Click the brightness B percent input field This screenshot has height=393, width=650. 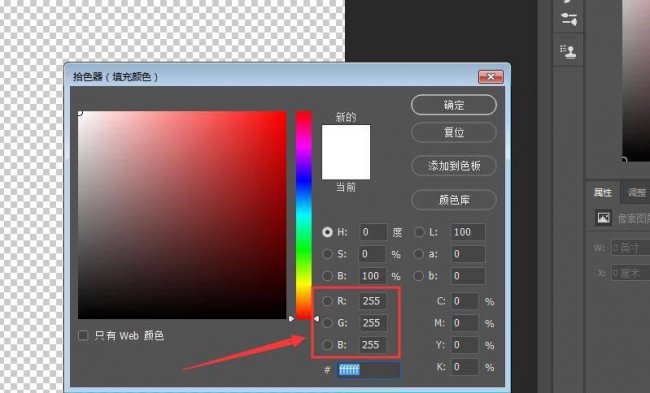[x=373, y=276]
